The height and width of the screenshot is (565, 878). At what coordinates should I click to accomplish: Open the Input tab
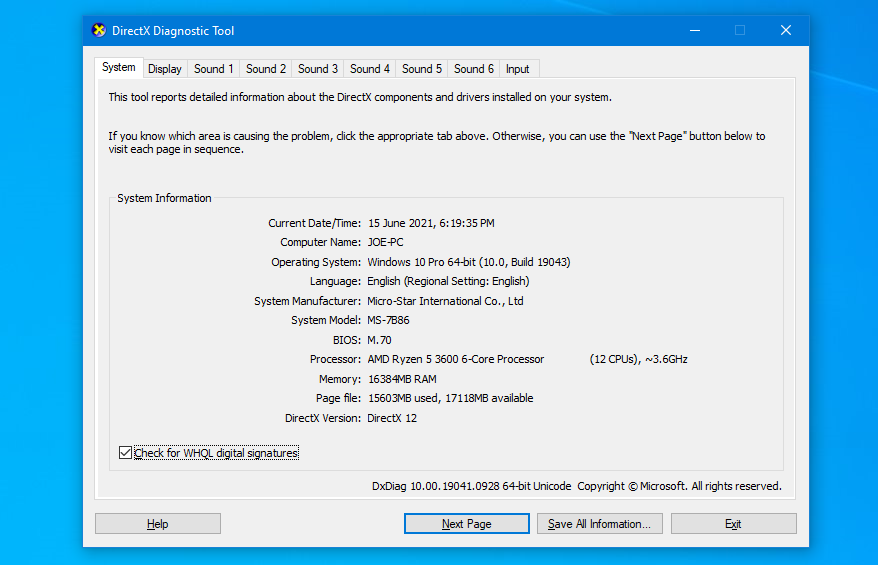pyautogui.click(x=517, y=69)
